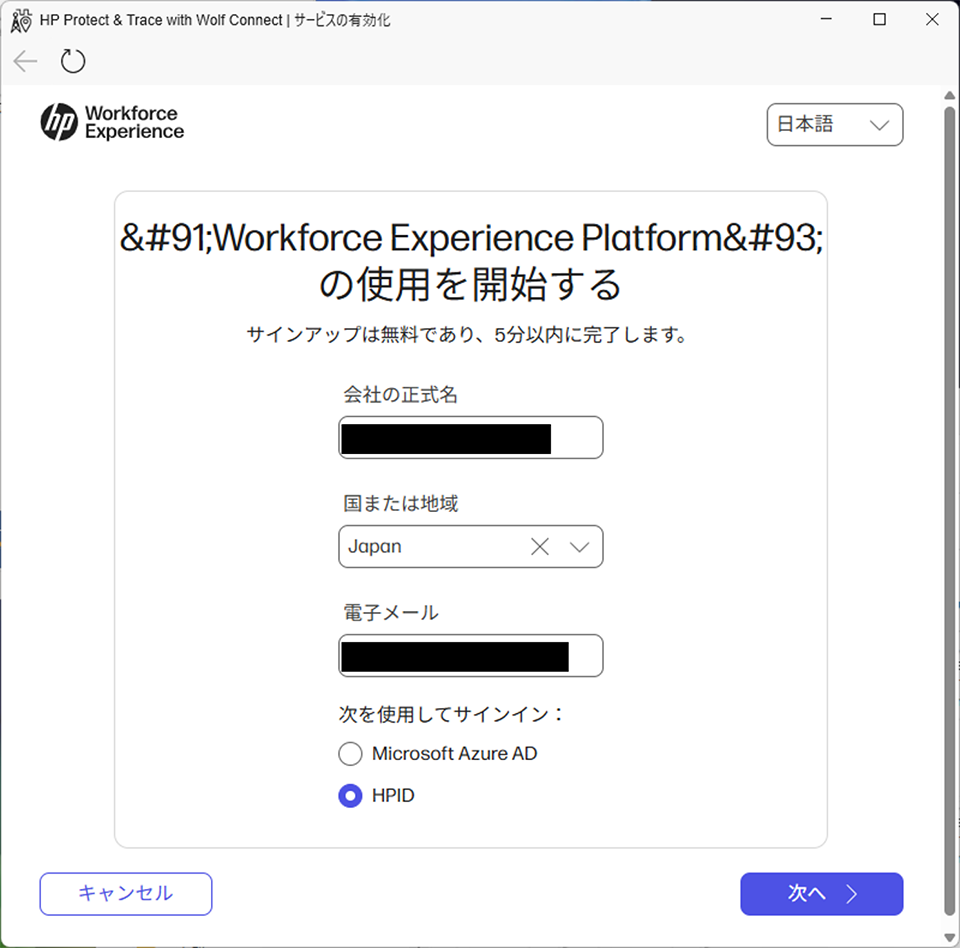Click the 会社の正式名 input field

(470, 438)
